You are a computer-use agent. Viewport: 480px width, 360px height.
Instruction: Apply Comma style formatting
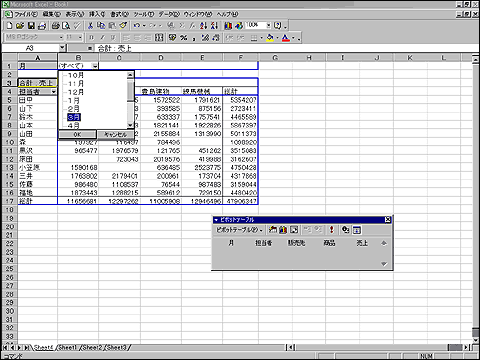(x=194, y=38)
